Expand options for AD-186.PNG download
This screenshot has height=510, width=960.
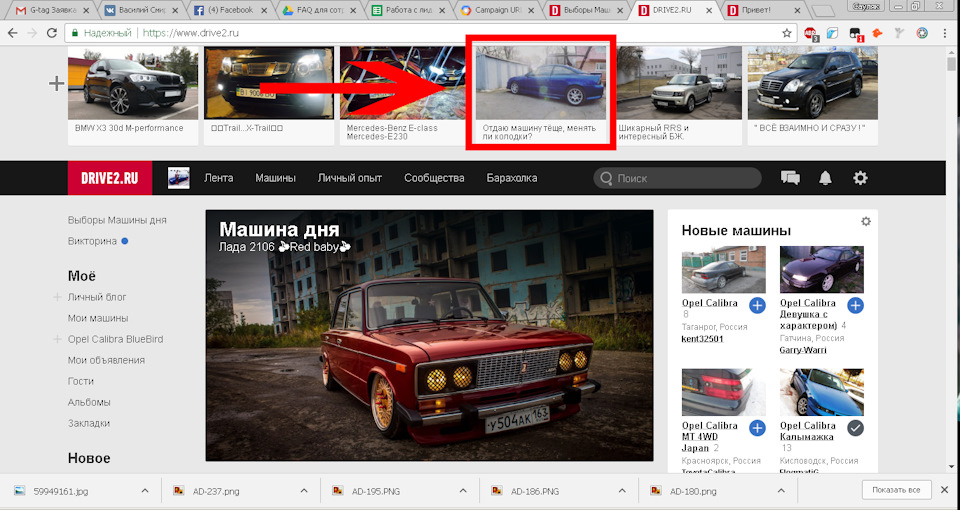pyautogui.click(x=622, y=491)
